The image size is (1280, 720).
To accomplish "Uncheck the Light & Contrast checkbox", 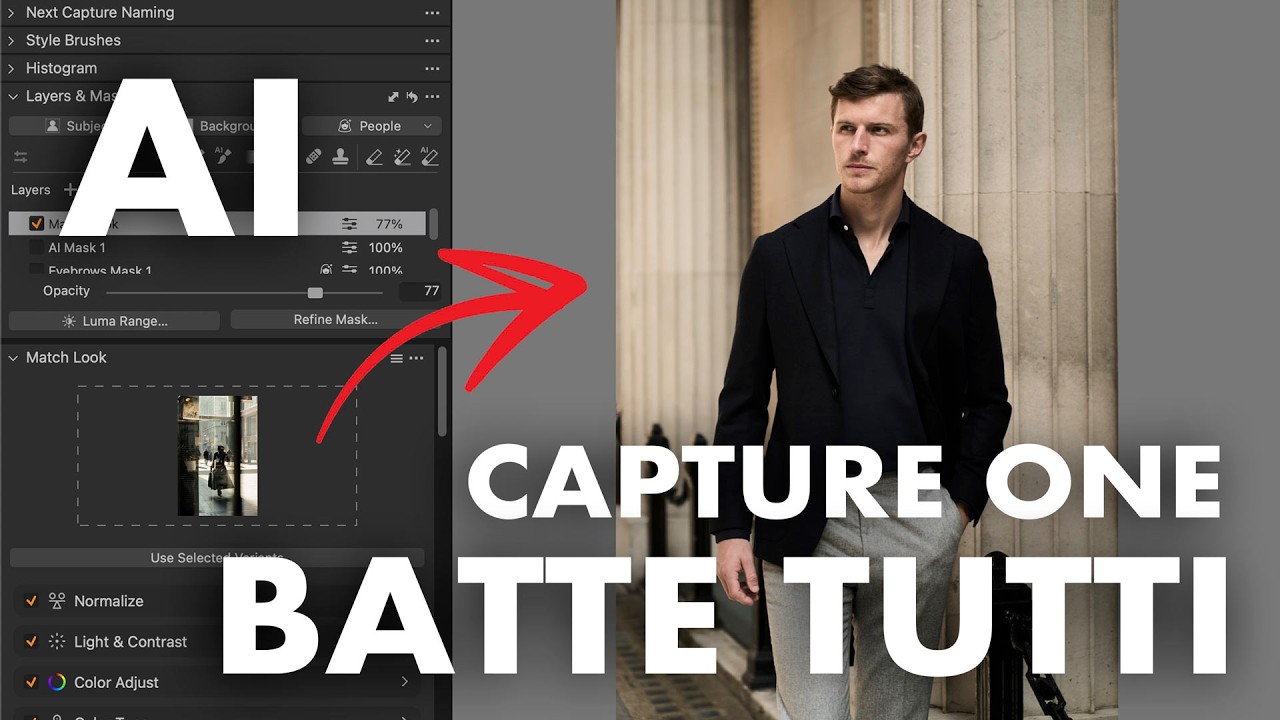I will point(31,642).
